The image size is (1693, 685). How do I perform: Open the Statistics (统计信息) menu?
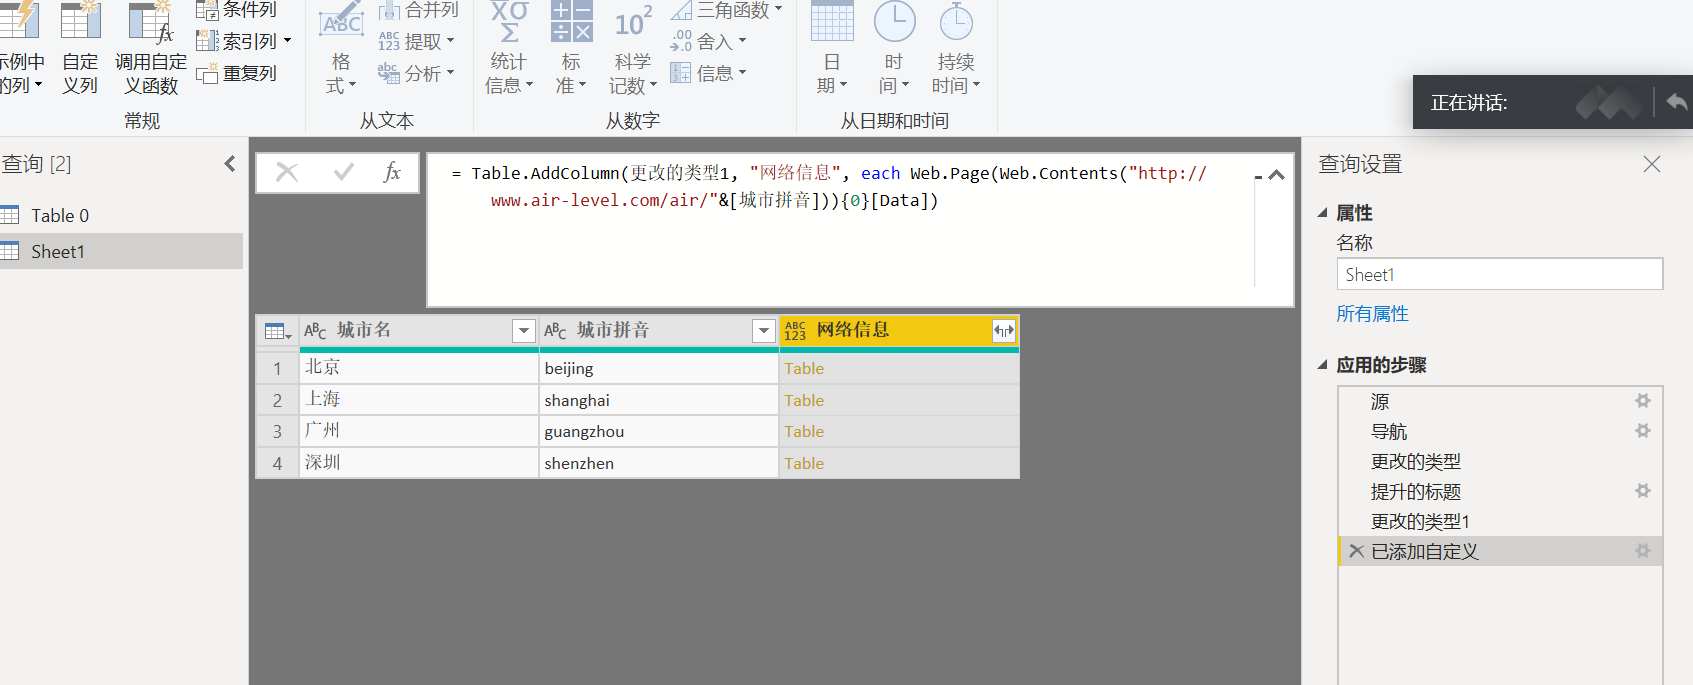click(x=509, y=48)
